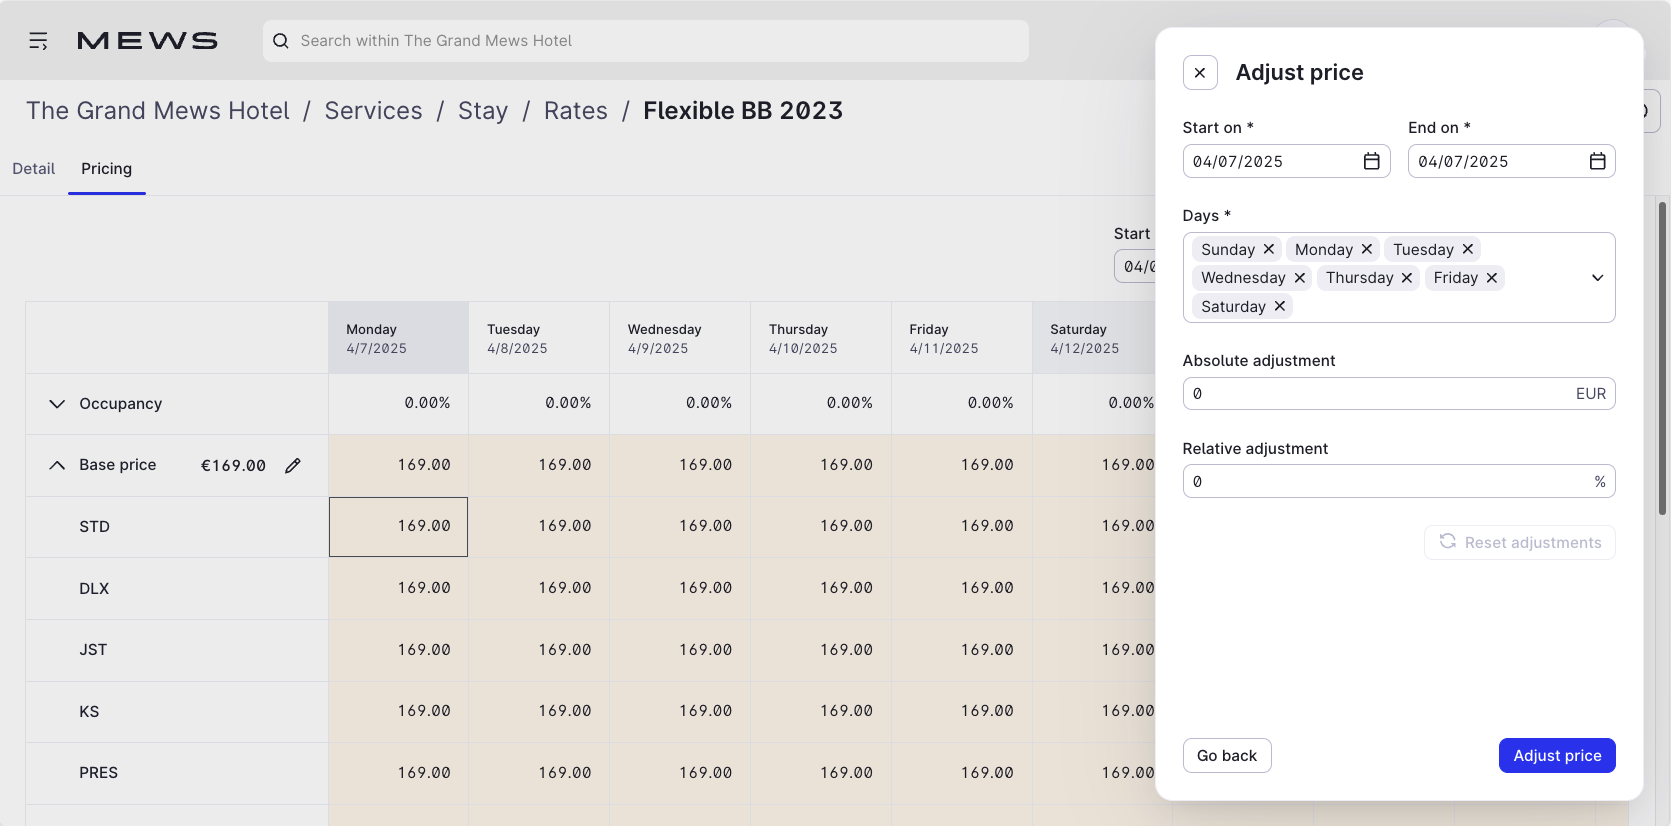1671x826 pixels.
Task: Confirm with the Adjust price button
Action: (x=1557, y=756)
